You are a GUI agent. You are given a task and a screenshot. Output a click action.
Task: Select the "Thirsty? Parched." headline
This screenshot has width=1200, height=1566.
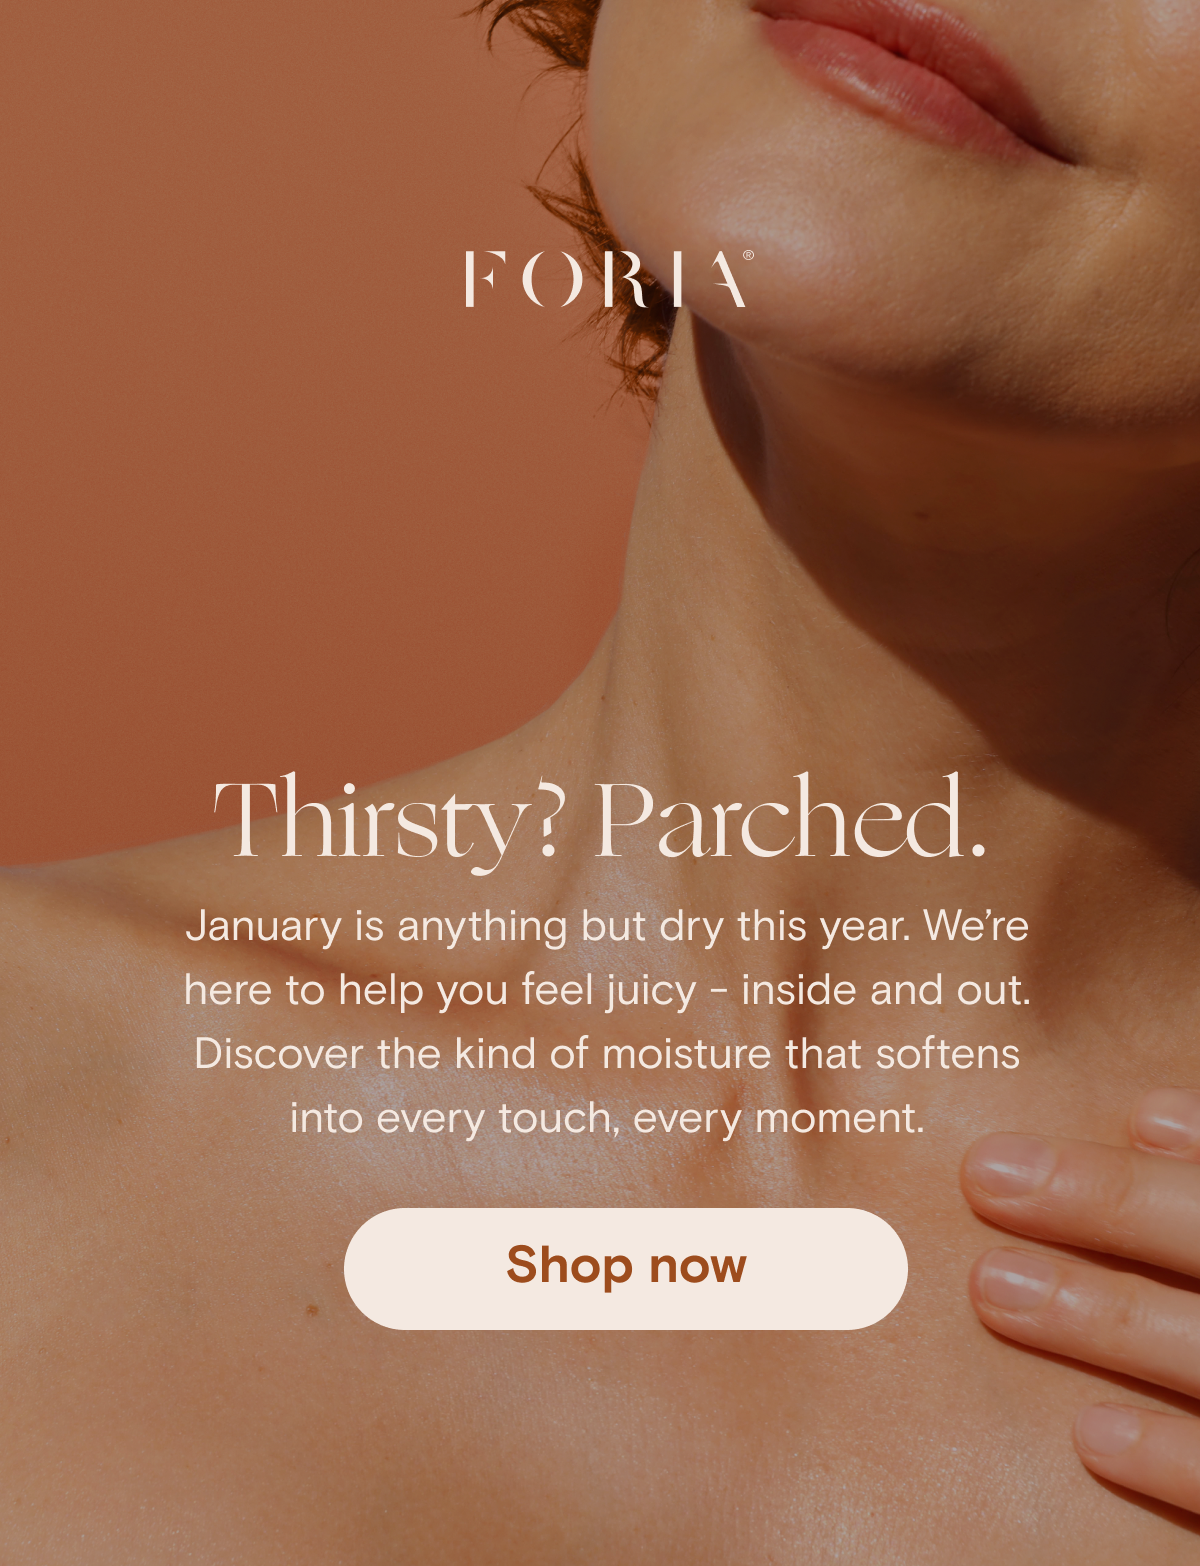tap(600, 821)
